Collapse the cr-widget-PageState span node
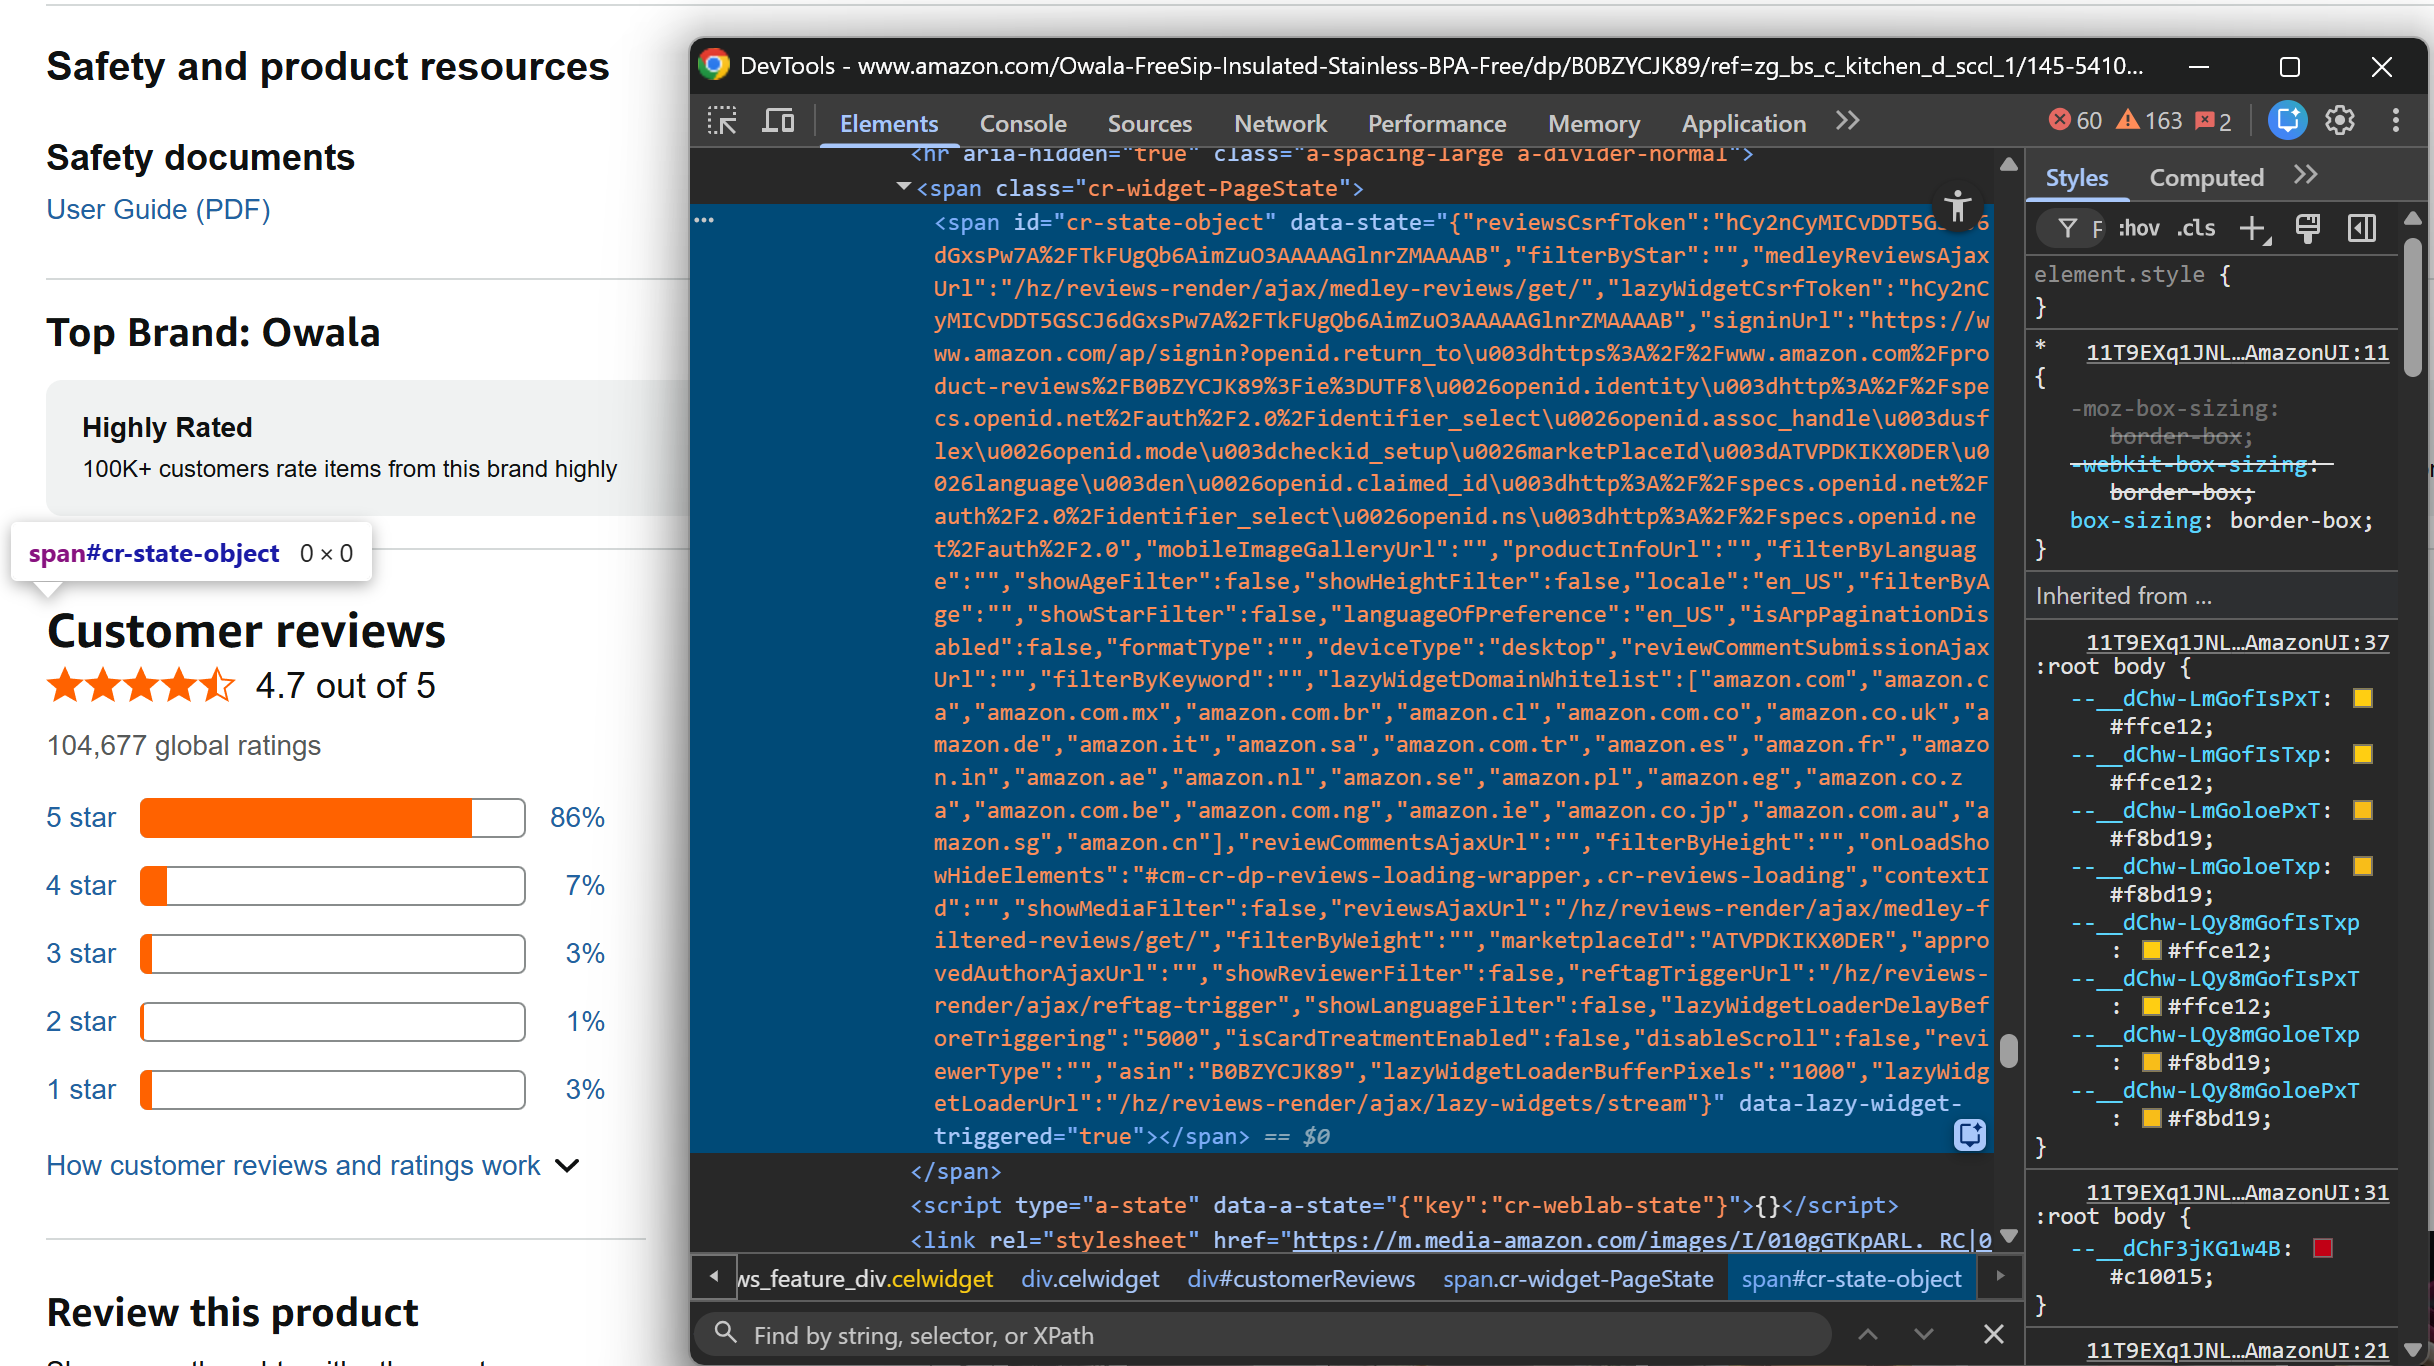 tap(904, 187)
